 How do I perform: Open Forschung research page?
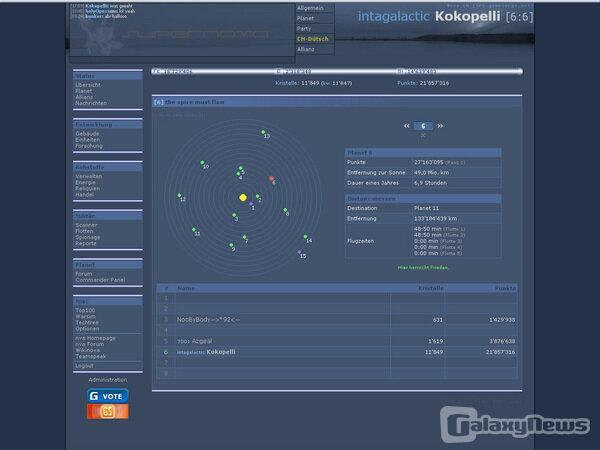pos(89,146)
